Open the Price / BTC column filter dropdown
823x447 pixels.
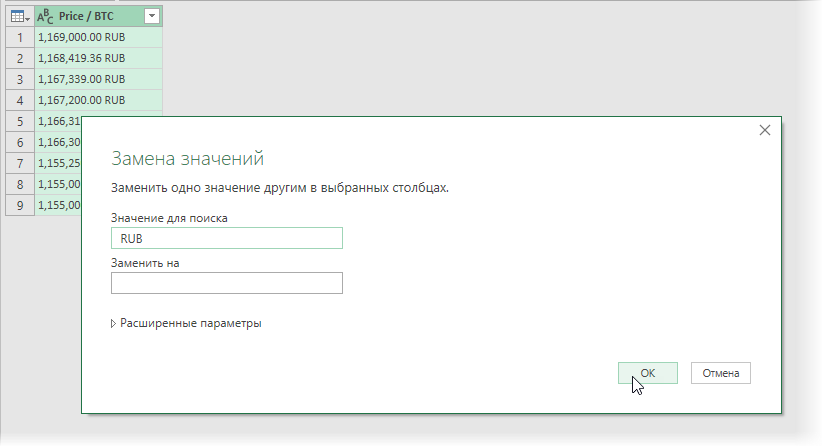(x=152, y=16)
